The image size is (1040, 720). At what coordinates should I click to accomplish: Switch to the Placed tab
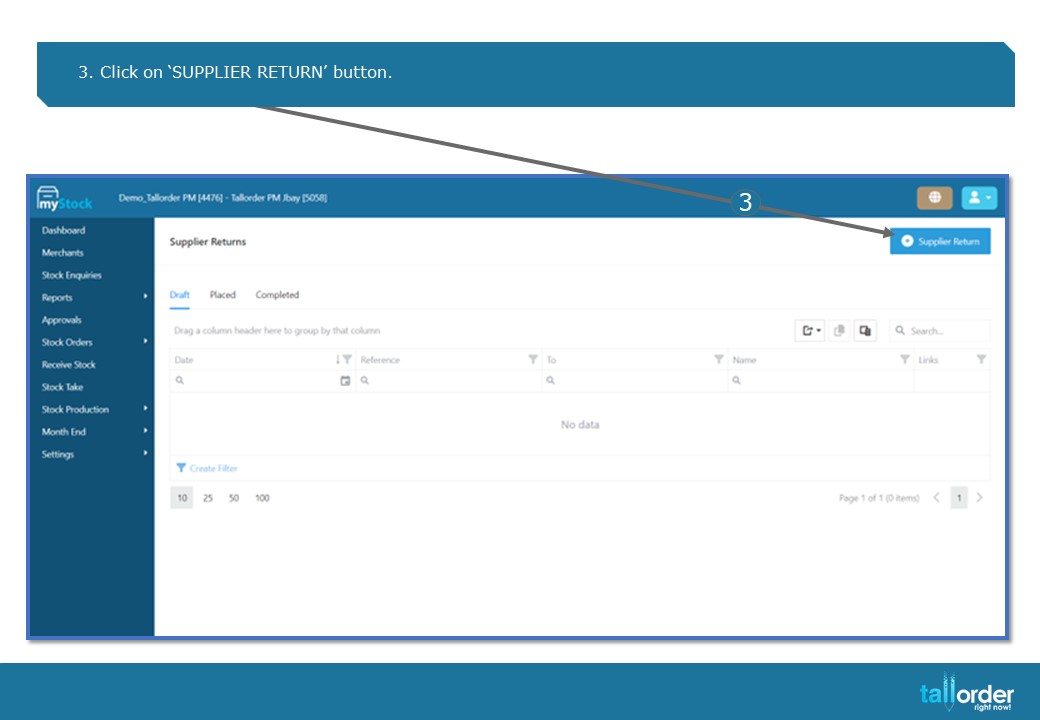(x=222, y=295)
